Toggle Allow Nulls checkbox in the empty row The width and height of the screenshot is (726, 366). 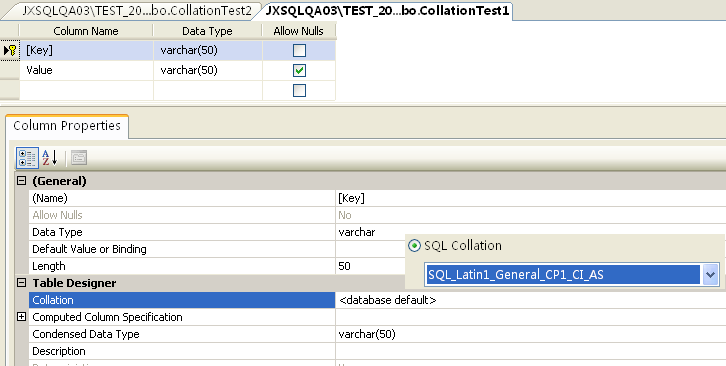click(x=300, y=90)
